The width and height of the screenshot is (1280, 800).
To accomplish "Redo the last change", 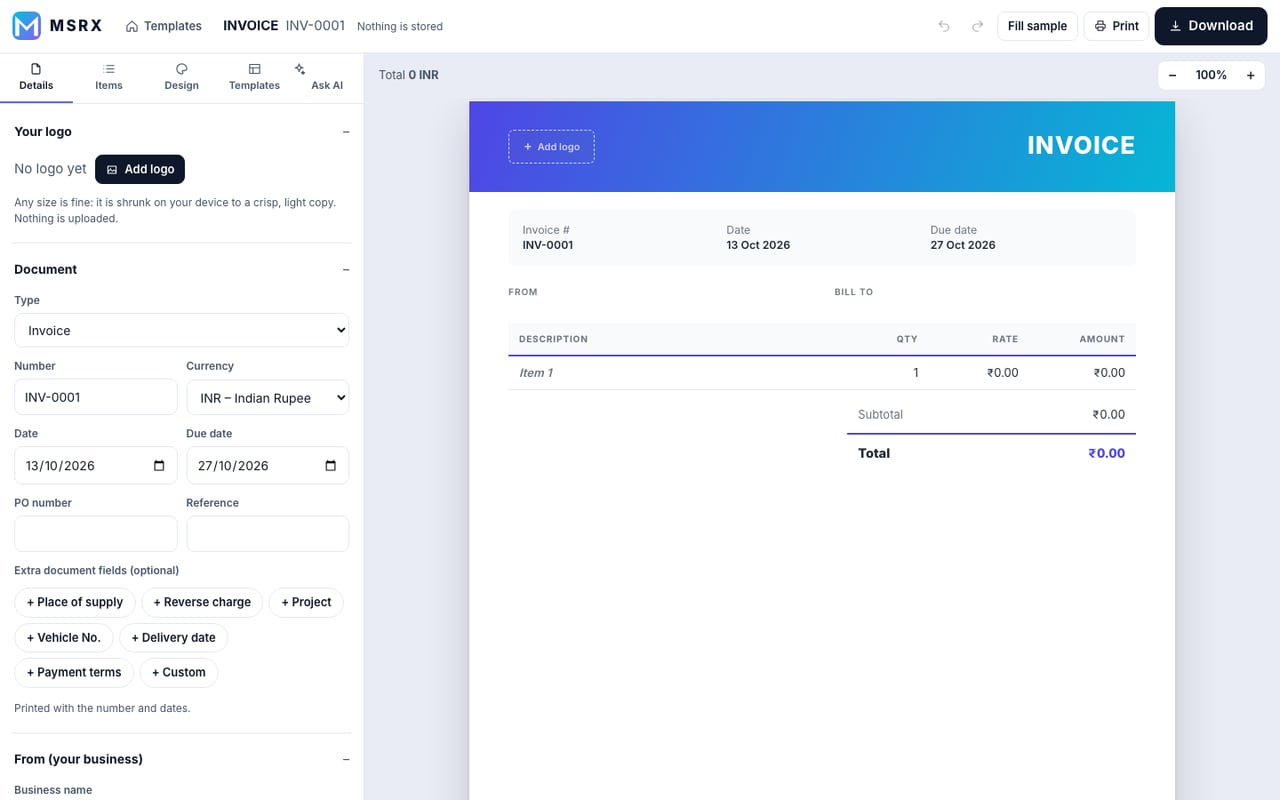I will tap(977, 26).
